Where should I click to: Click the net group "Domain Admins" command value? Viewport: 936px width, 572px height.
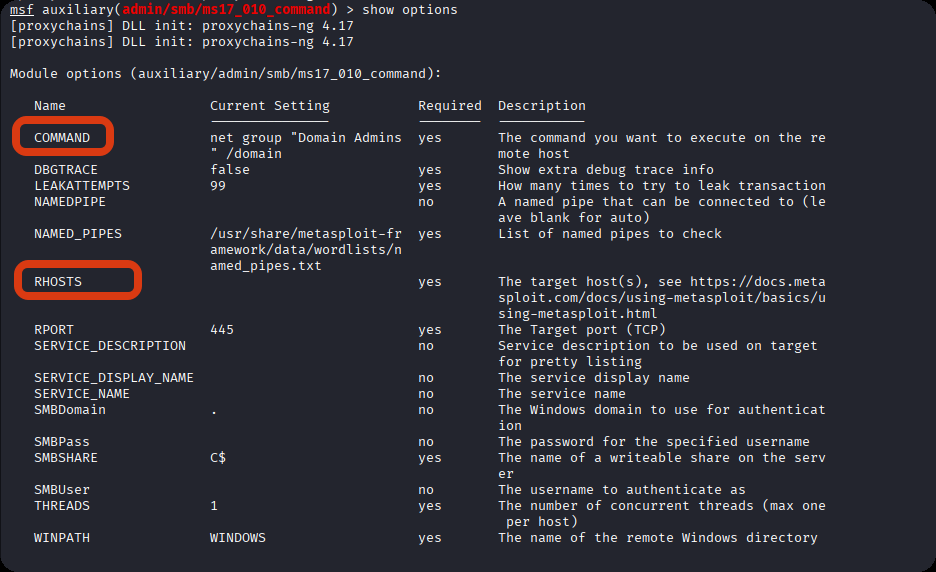point(305,145)
